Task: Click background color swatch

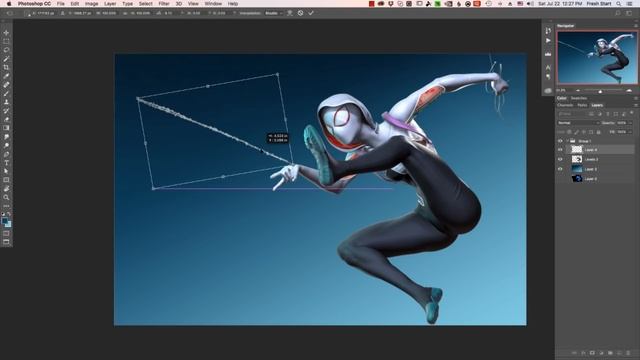Action: coord(8,224)
